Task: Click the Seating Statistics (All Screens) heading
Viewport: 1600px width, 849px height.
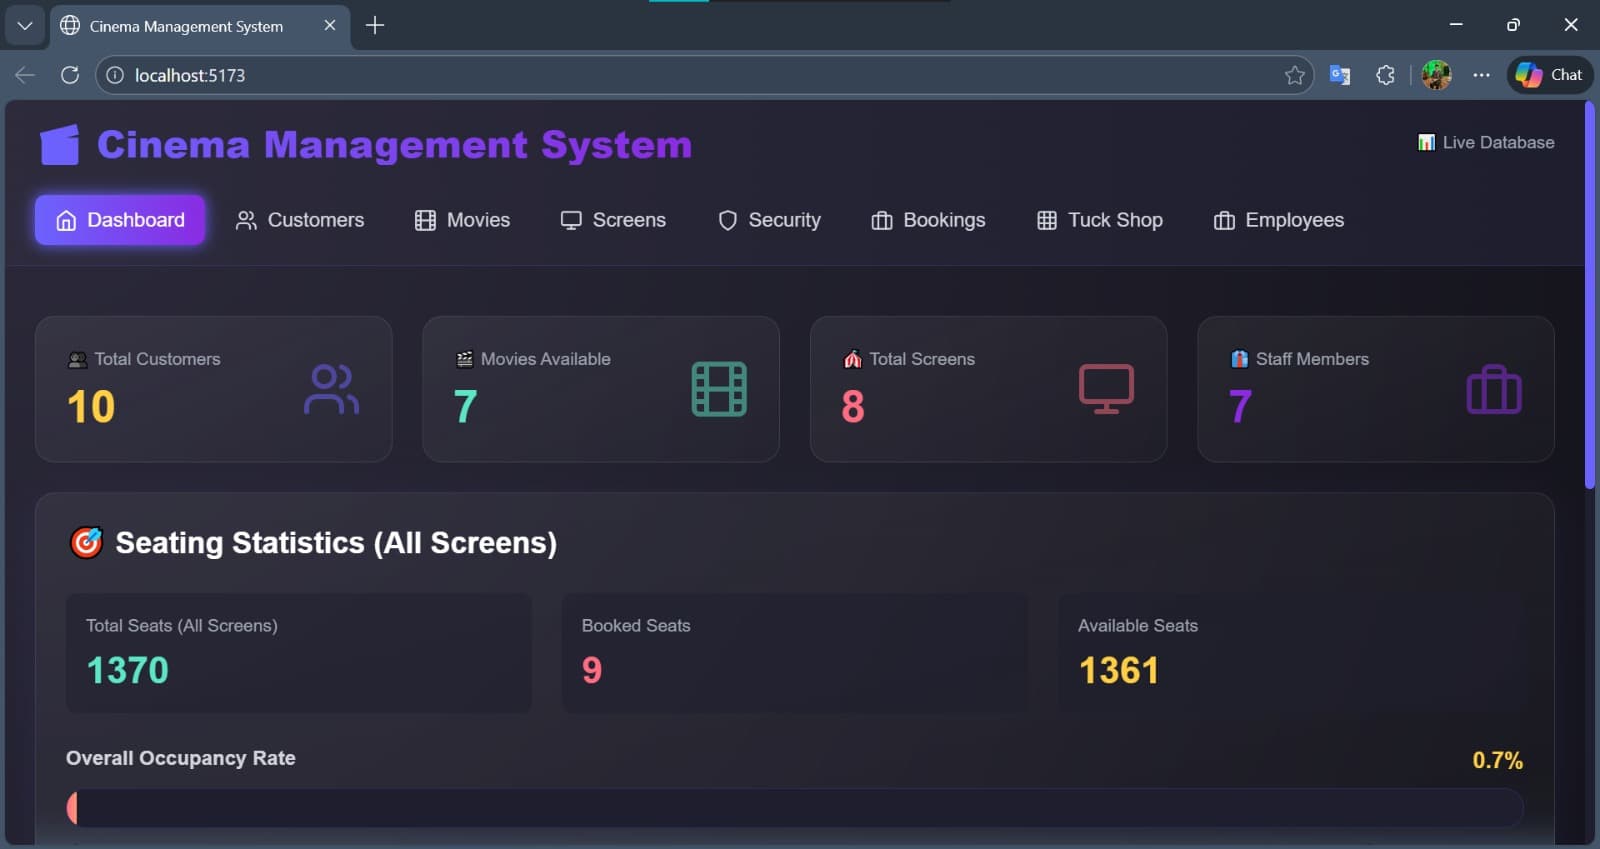Action: (x=336, y=542)
